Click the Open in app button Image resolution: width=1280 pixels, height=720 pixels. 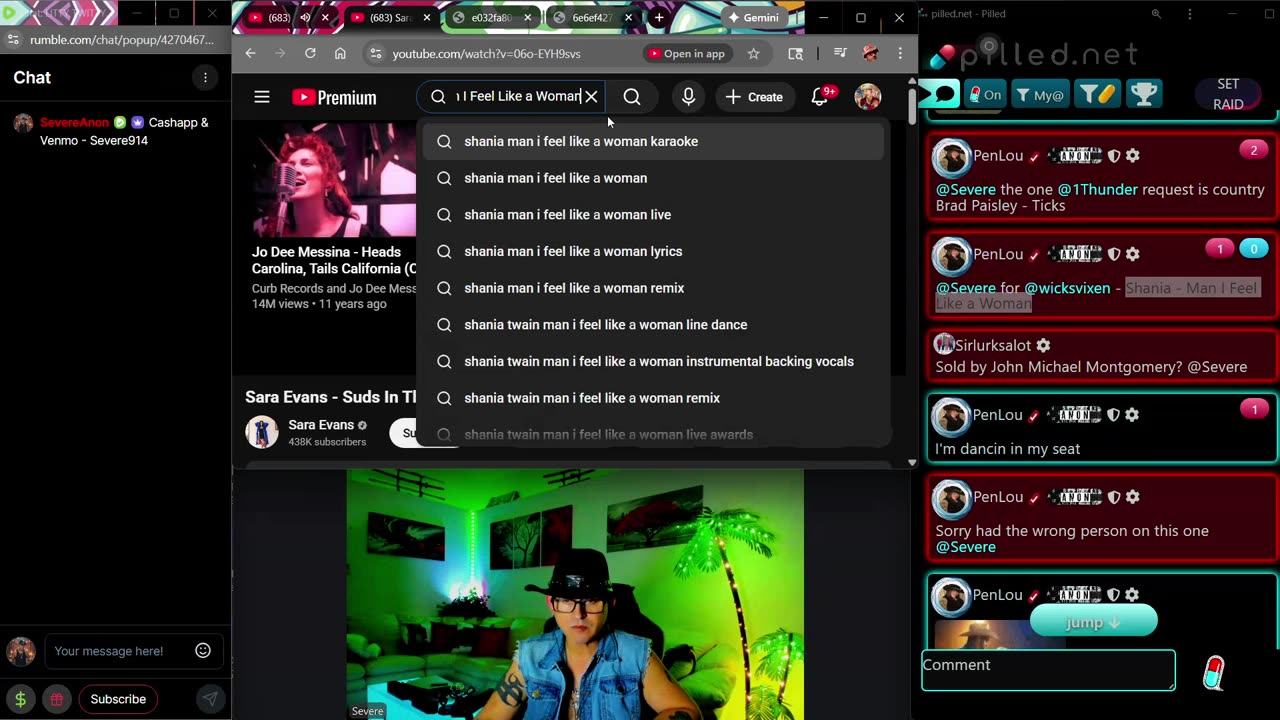click(x=686, y=54)
